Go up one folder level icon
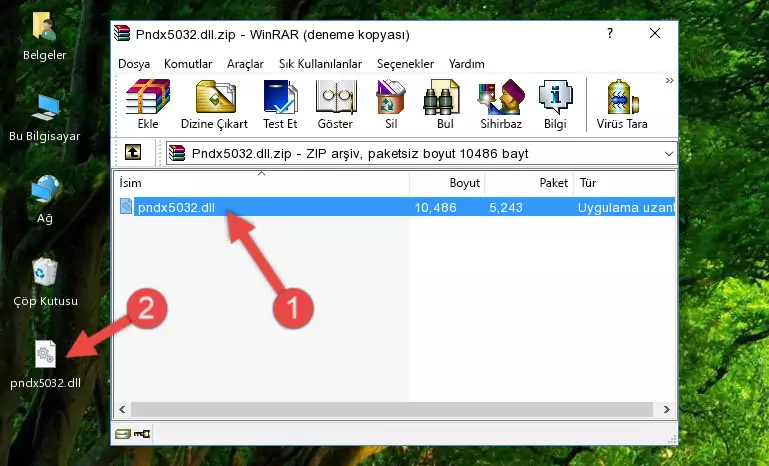The height and width of the screenshot is (466, 769). 133,153
